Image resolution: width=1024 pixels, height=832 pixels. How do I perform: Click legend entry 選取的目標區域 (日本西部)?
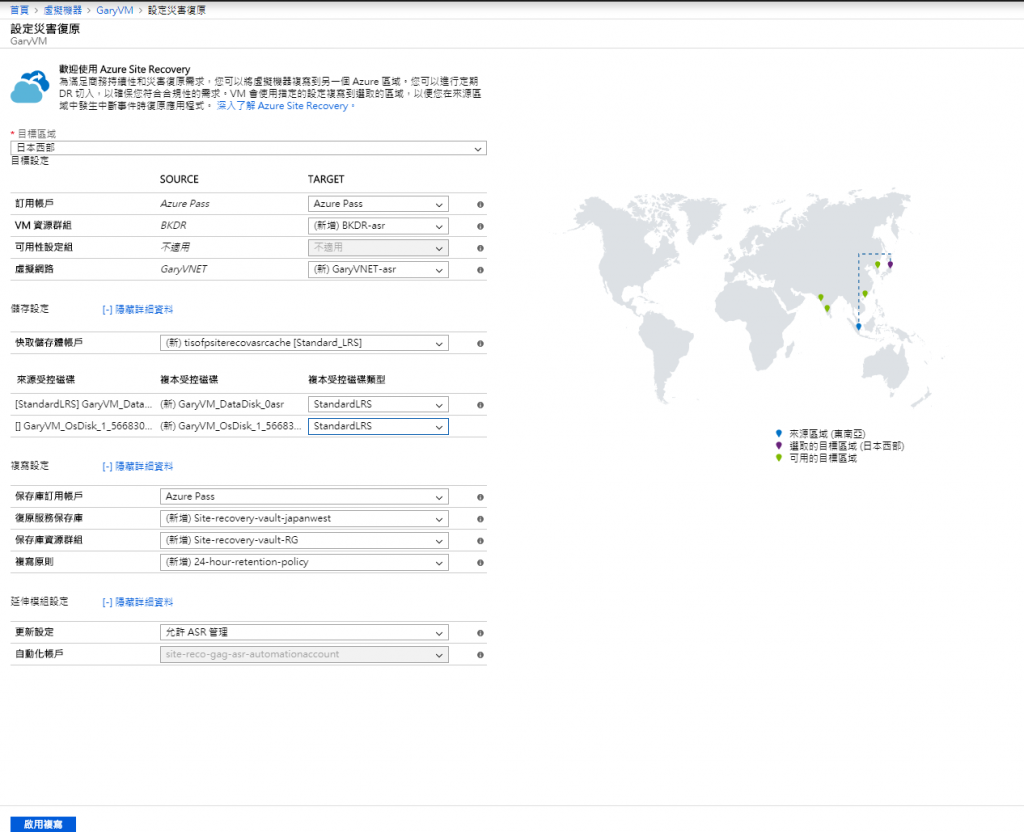coord(846,446)
